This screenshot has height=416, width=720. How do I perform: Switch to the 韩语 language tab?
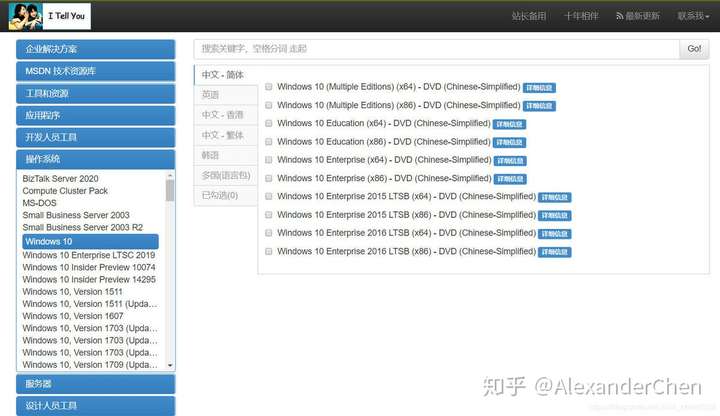226,155
